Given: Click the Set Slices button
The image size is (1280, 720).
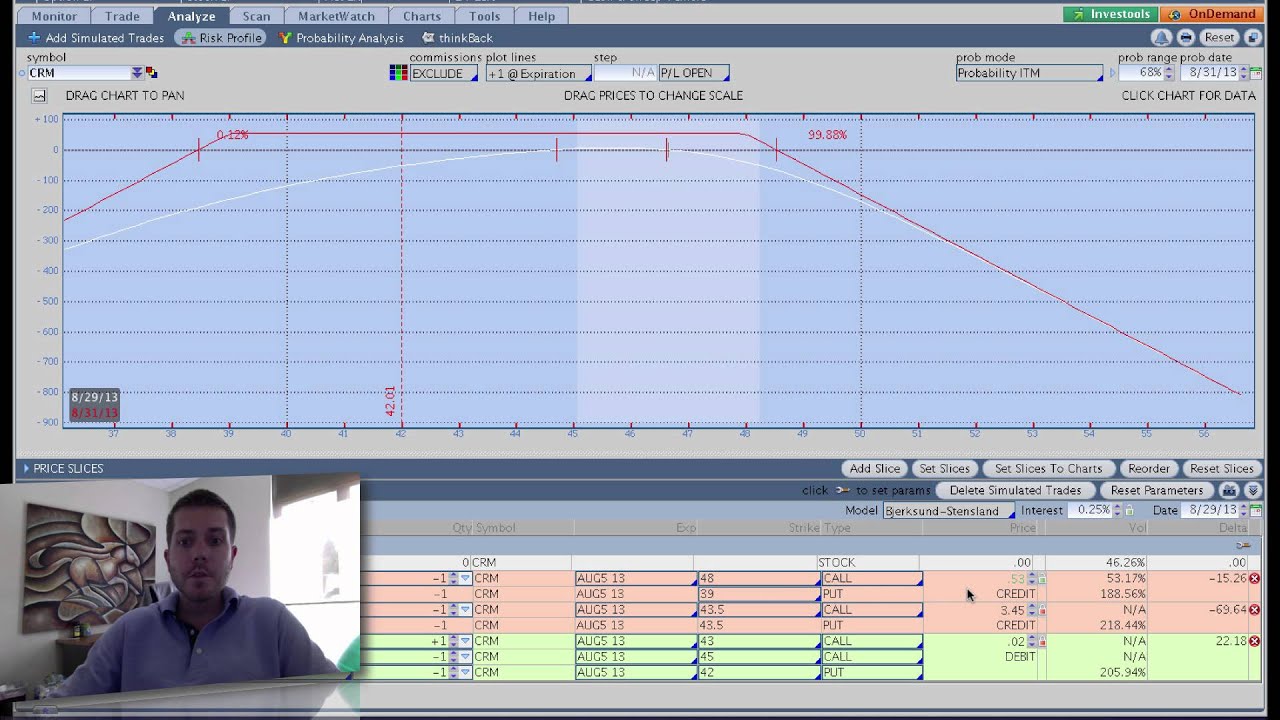Looking at the screenshot, I should click(x=945, y=469).
